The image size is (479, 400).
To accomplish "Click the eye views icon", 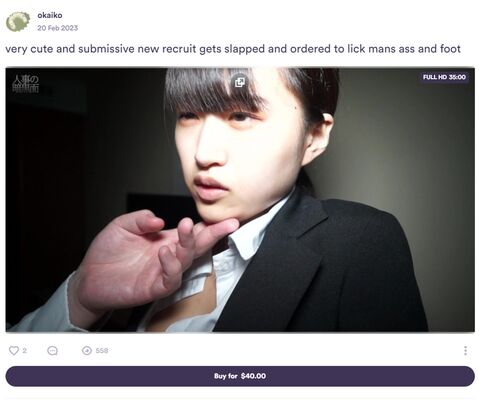I will [x=87, y=351].
